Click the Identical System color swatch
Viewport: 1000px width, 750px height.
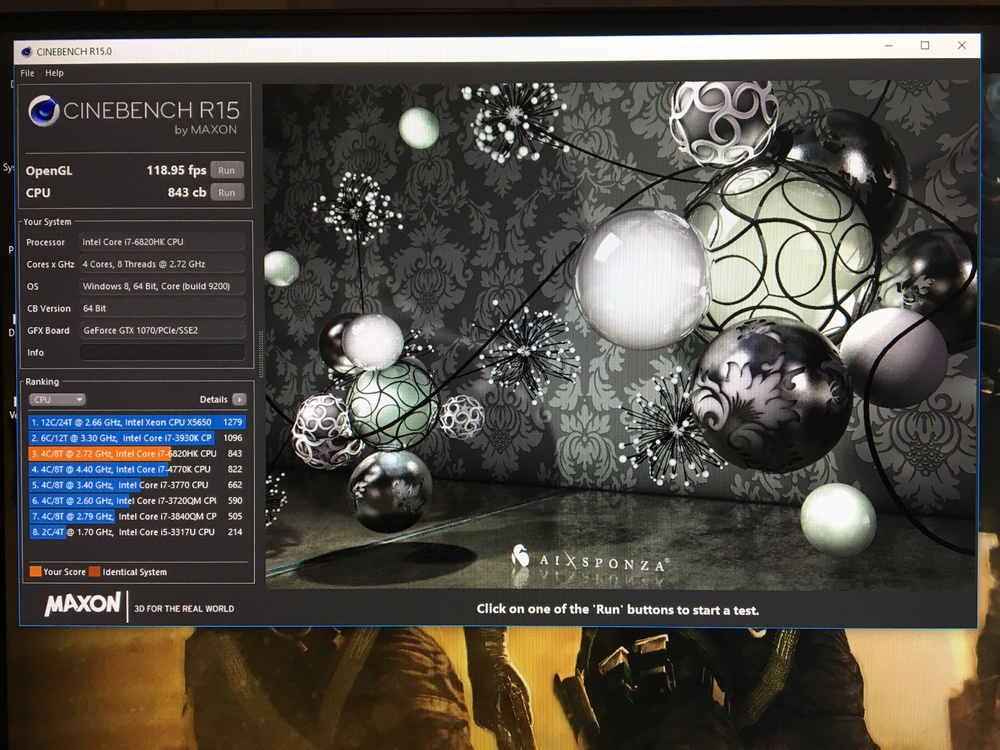(x=94, y=572)
